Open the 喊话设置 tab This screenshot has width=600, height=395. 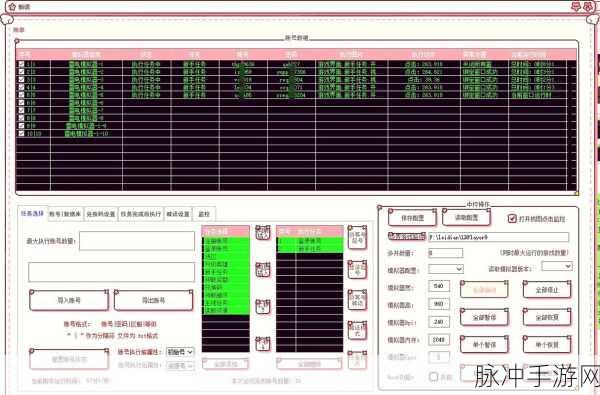pyautogui.click(x=178, y=214)
